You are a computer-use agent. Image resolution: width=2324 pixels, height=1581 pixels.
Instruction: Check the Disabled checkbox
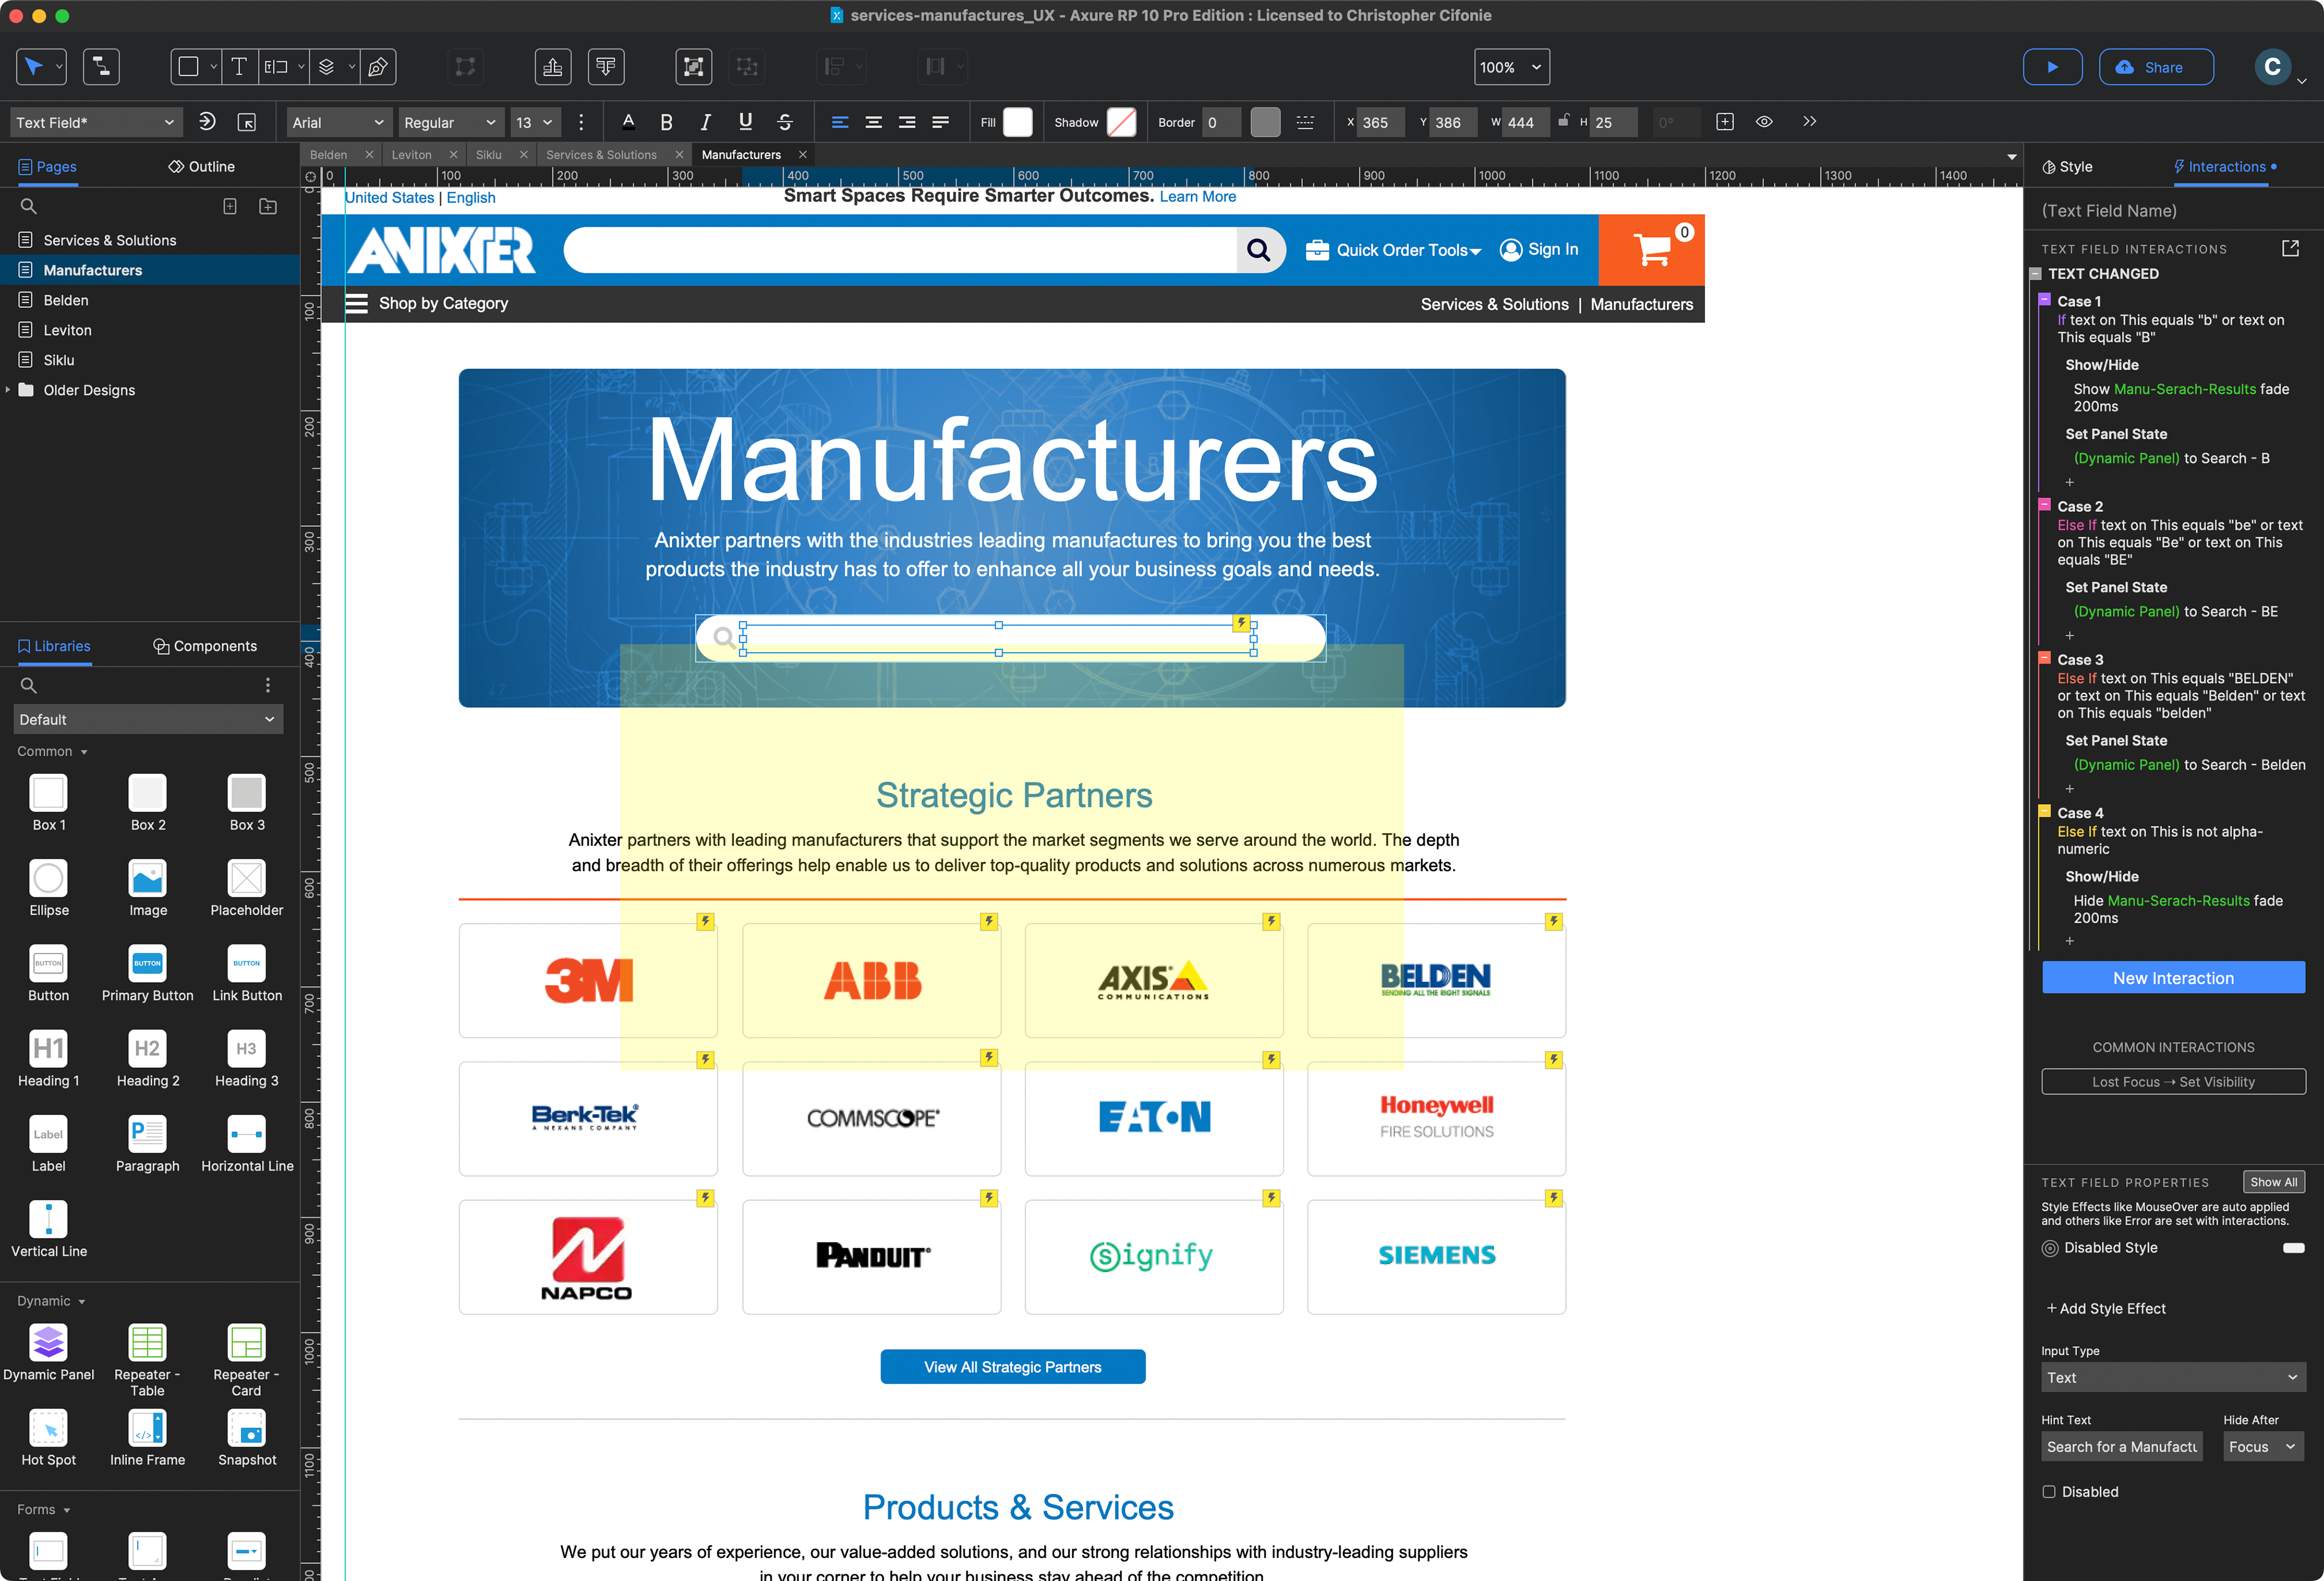coord(2049,1491)
